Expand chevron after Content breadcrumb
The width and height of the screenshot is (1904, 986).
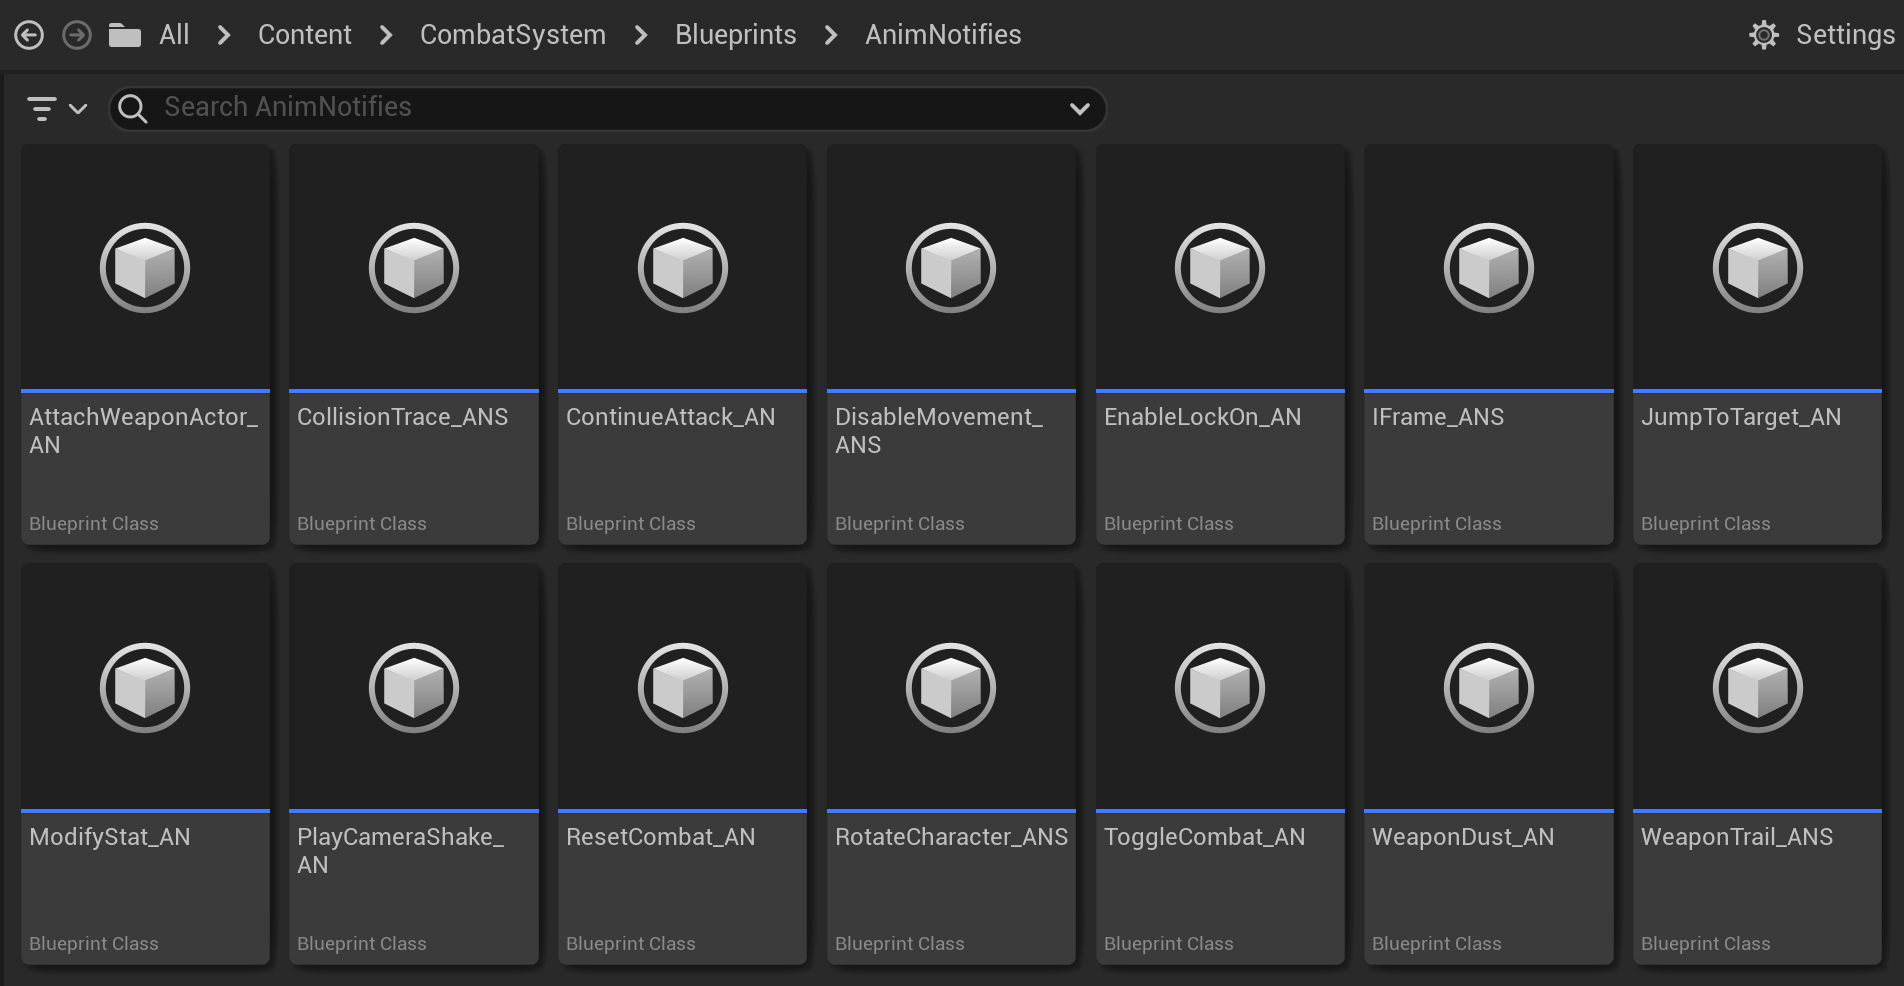386,36
